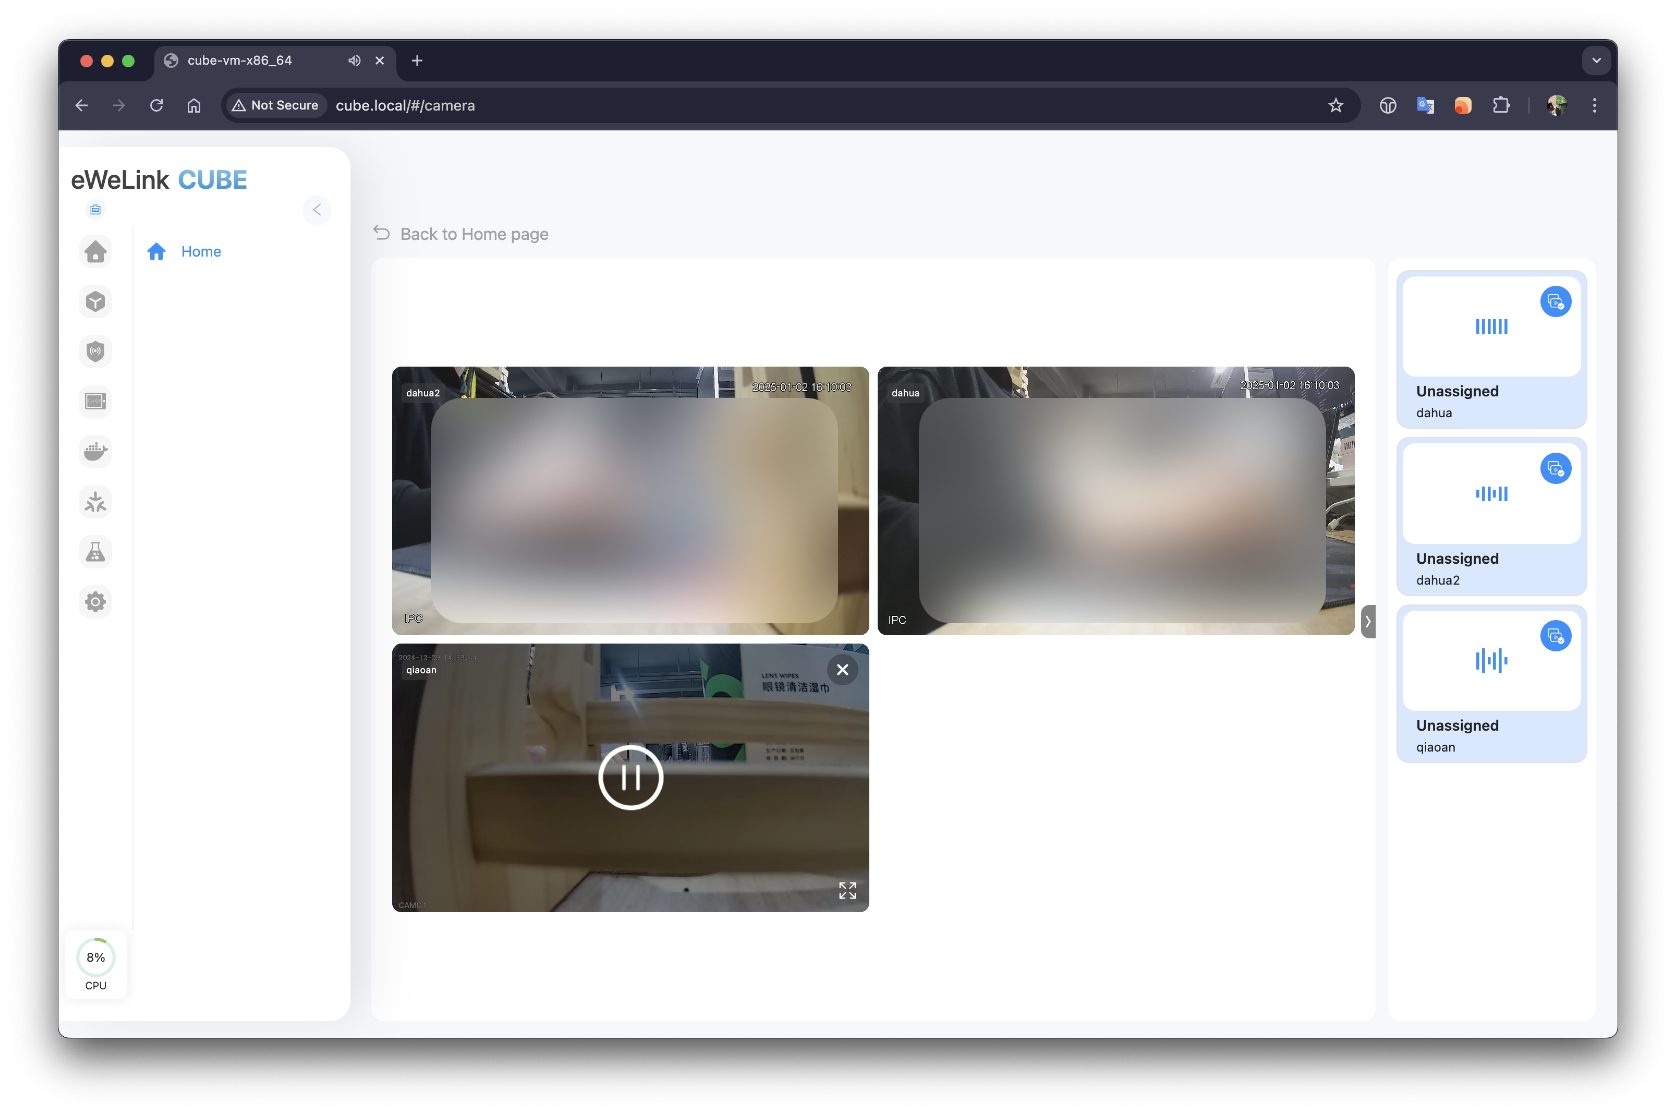Open settings gear in the sidebar
This screenshot has height=1115, width=1676.
[95, 602]
